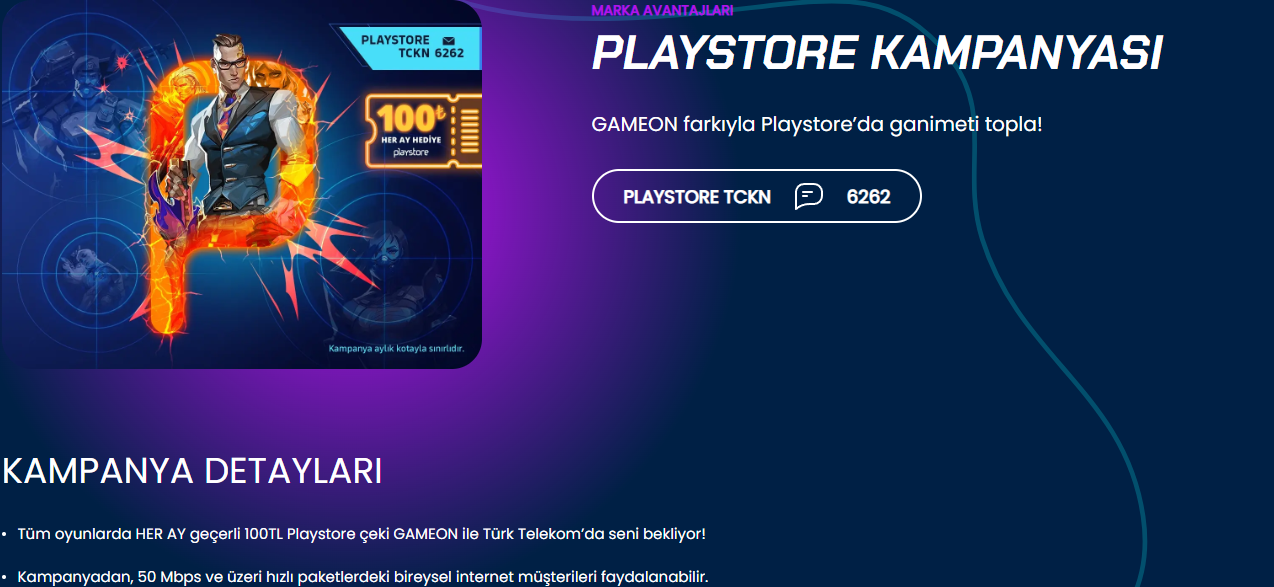This screenshot has width=1274, height=587.
Task: Select the PLAYSTORE KAMPANYASI title
Action: [877, 53]
